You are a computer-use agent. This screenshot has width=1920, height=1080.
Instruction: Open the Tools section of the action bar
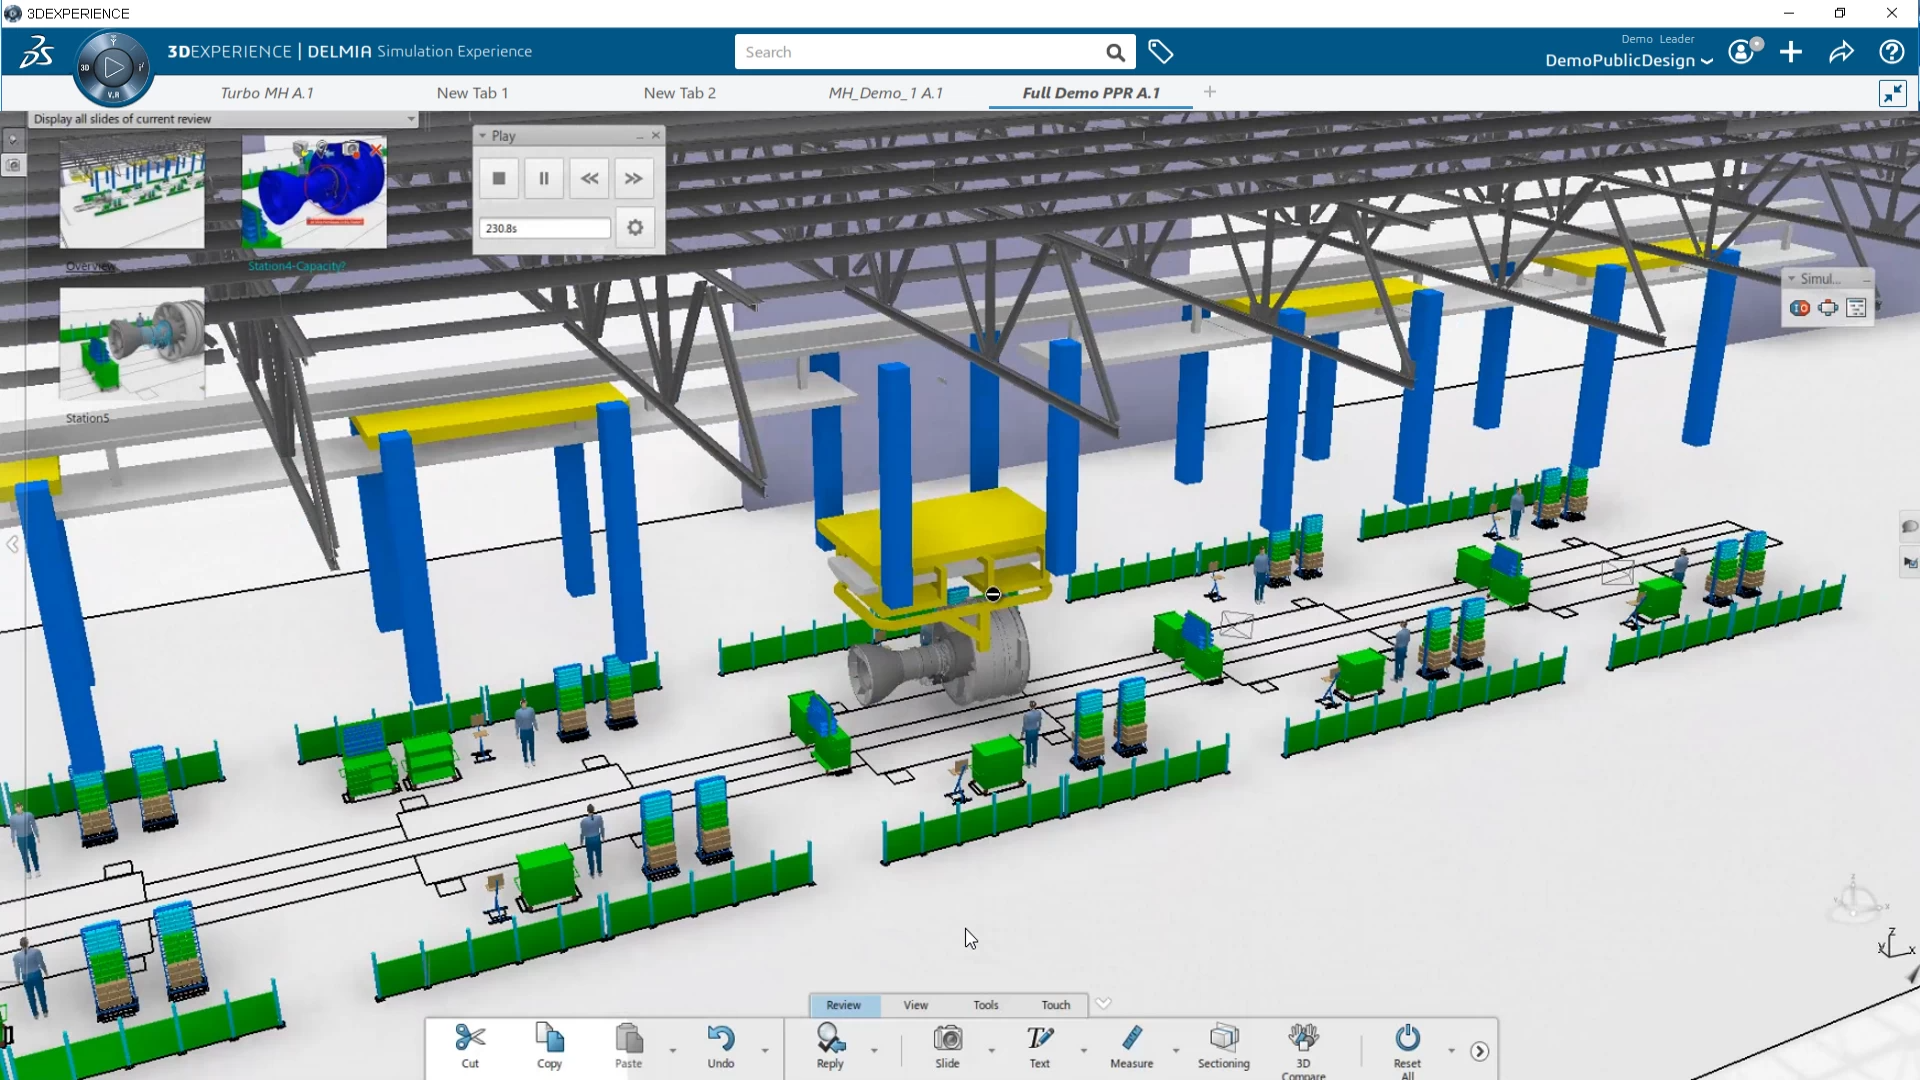tap(985, 1005)
